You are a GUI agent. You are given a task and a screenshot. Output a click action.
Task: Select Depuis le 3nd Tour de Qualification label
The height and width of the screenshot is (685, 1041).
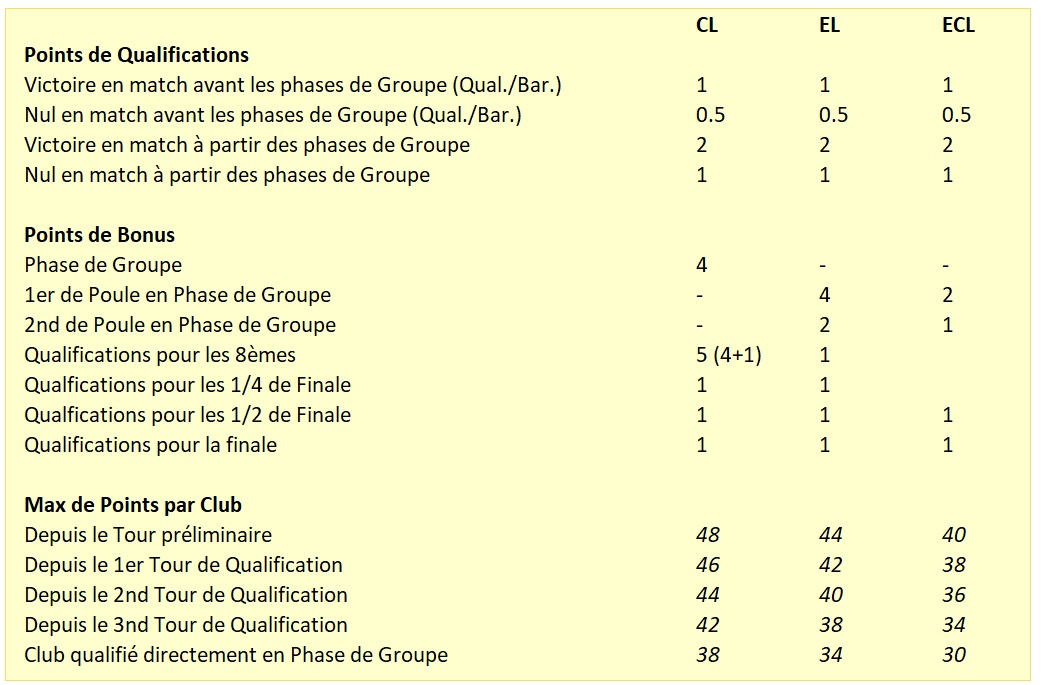pos(186,625)
